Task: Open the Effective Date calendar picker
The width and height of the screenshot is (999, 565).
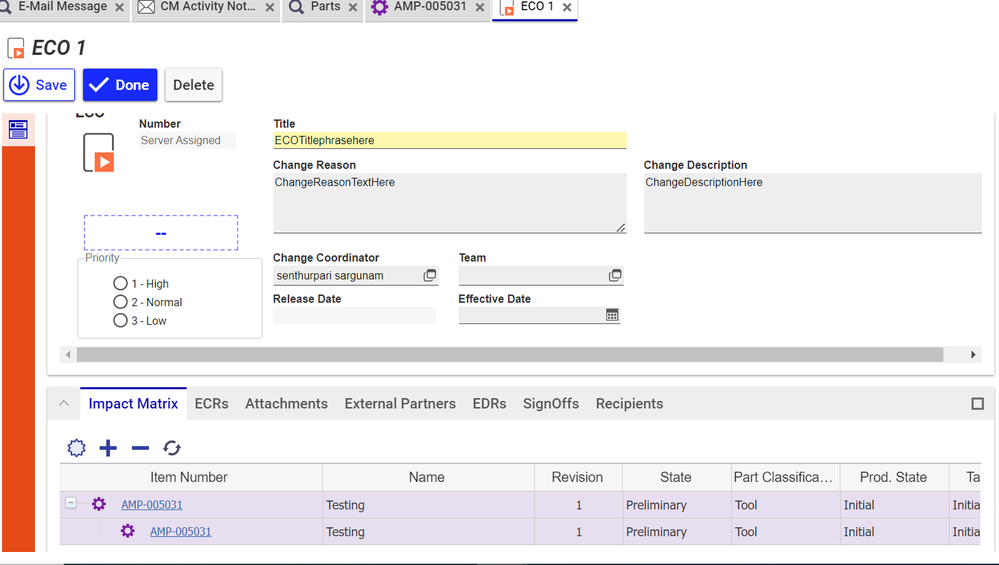Action: (612, 315)
